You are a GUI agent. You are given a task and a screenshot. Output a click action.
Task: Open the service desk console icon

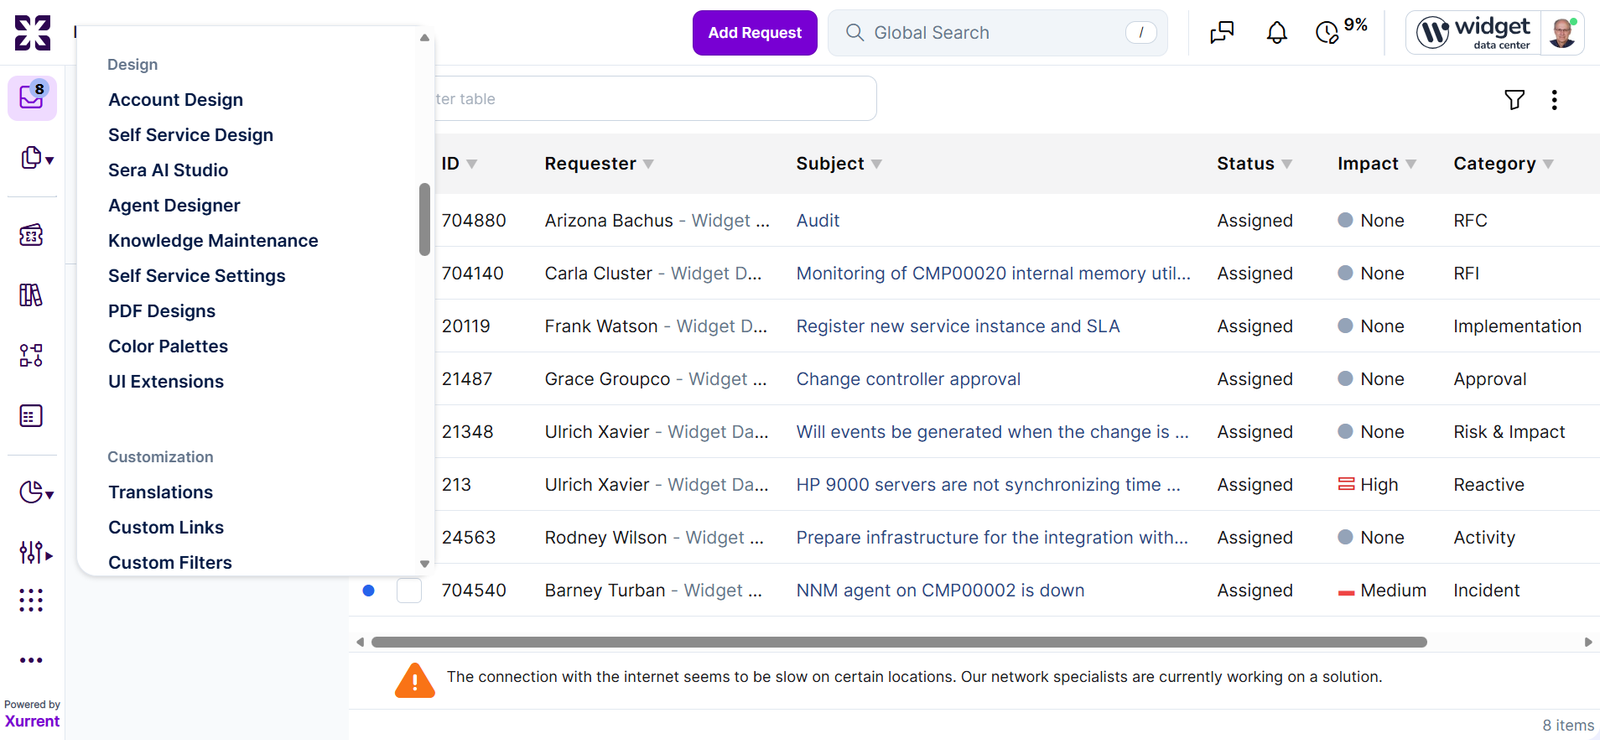pyautogui.click(x=31, y=235)
